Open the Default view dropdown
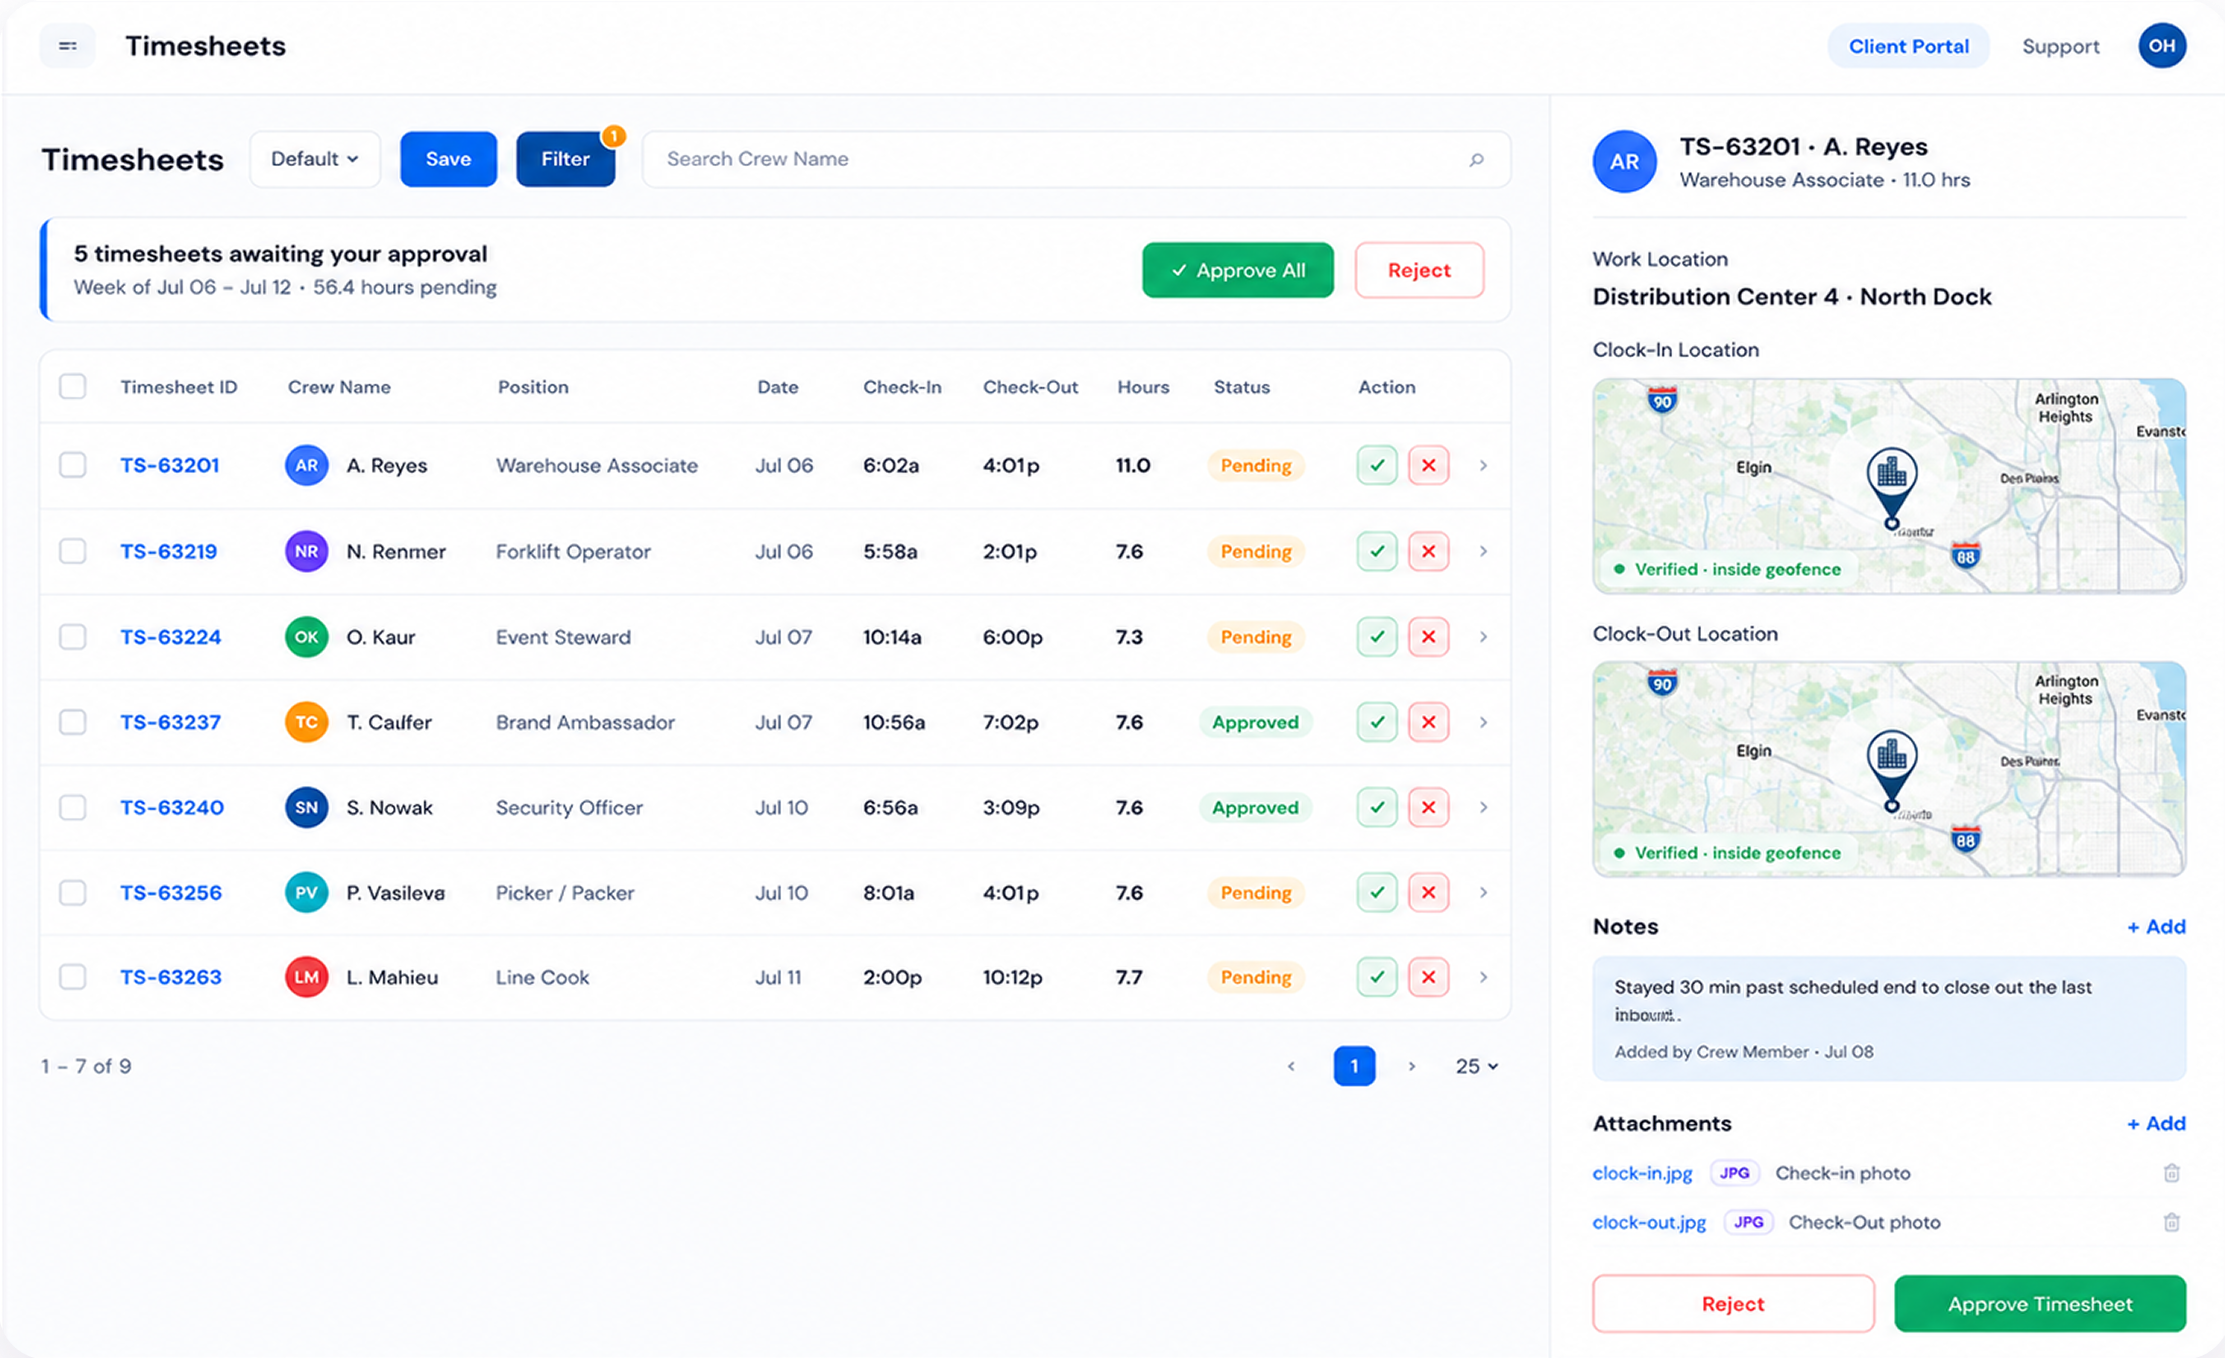The width and height of the screenshot is (2225, 1358). click(x=315, y=159)
